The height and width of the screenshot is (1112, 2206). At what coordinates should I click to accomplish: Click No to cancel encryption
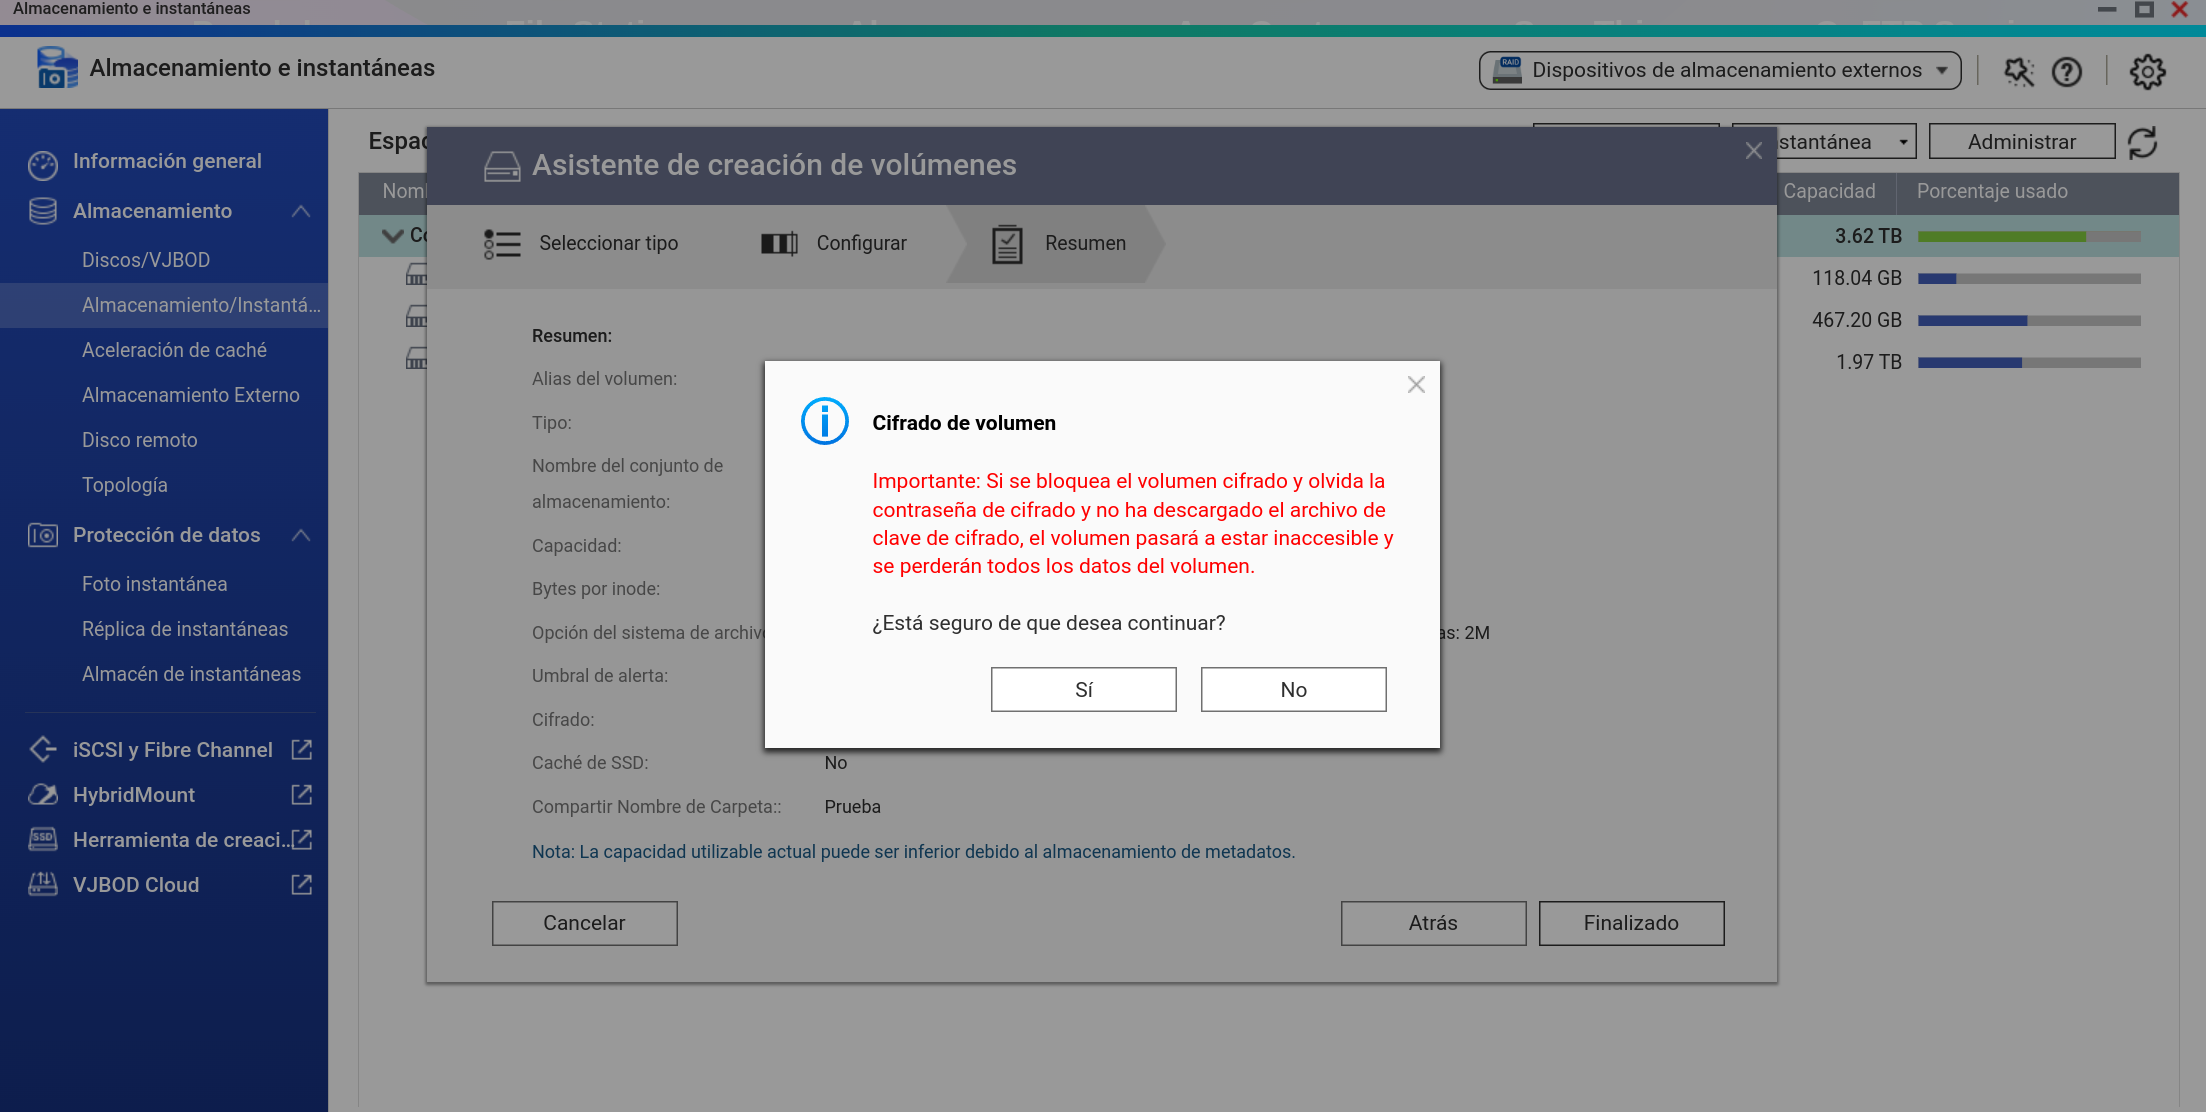1292,689
